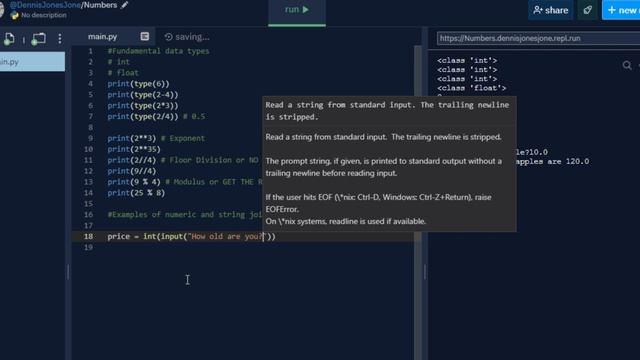
Task: Click 'print(25 % 8)' code line
Action: [136, 193]
